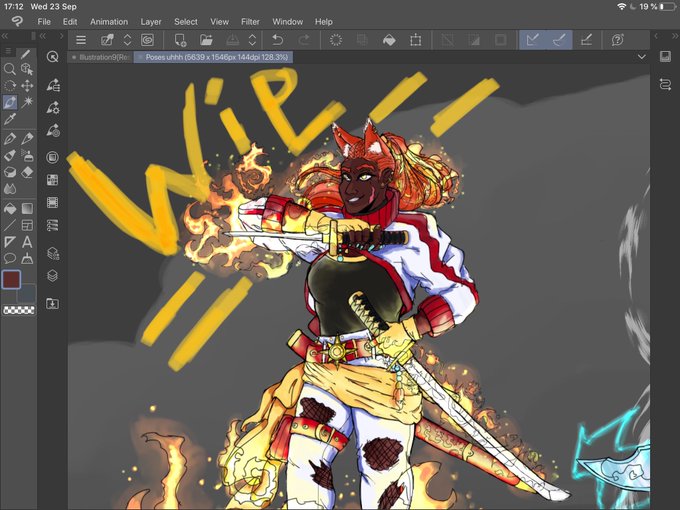Click the Scale/Rotate transform icon
Screen dimensions: 680x510
[415, 40]
